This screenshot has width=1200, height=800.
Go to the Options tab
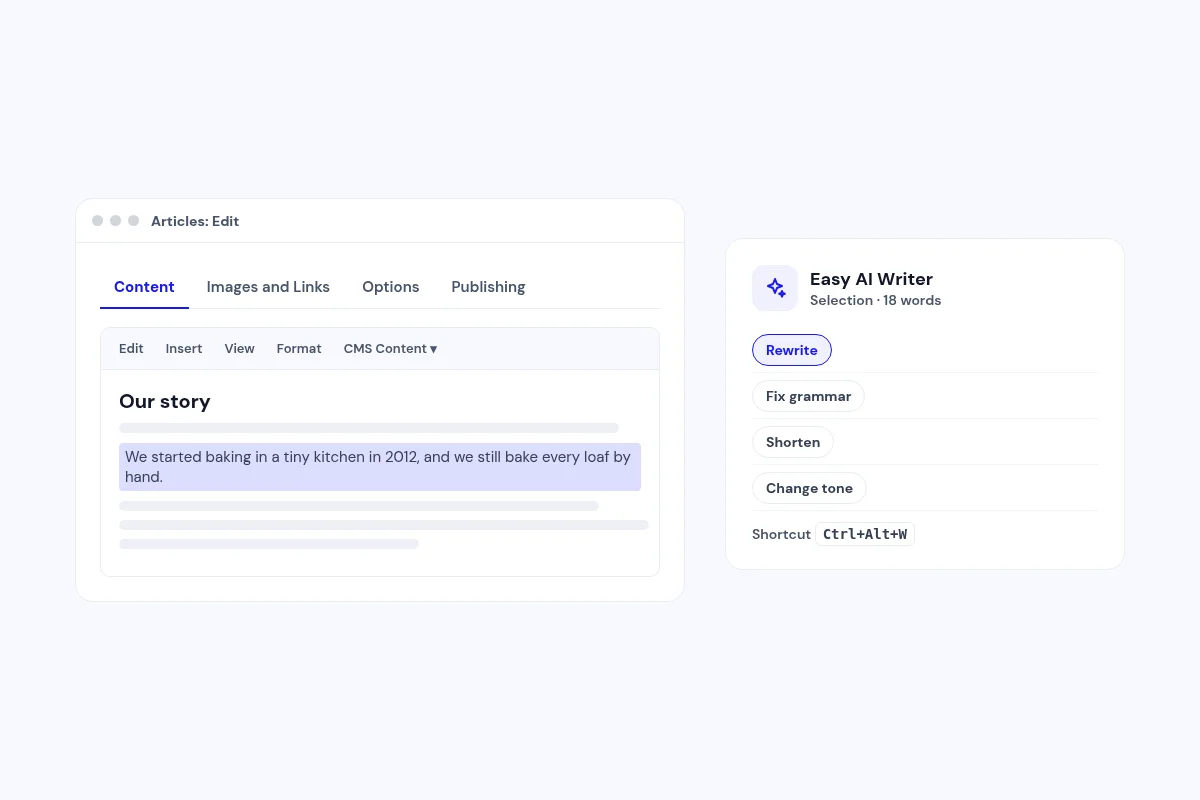click(390, 287)
